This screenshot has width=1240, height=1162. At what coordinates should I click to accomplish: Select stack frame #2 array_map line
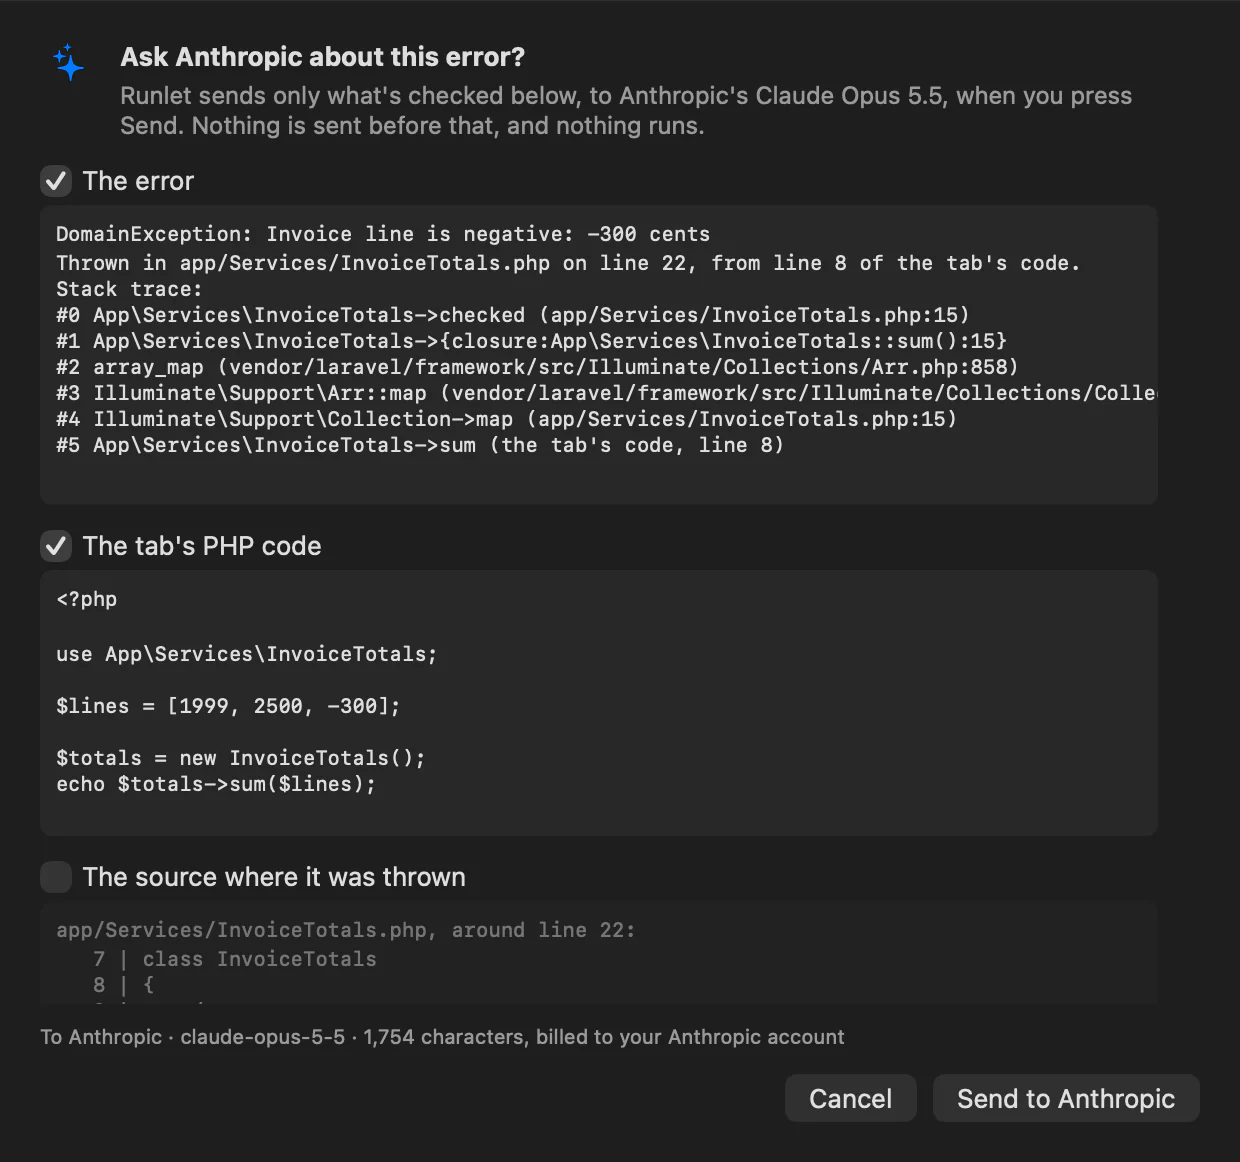tap(537, 367)
